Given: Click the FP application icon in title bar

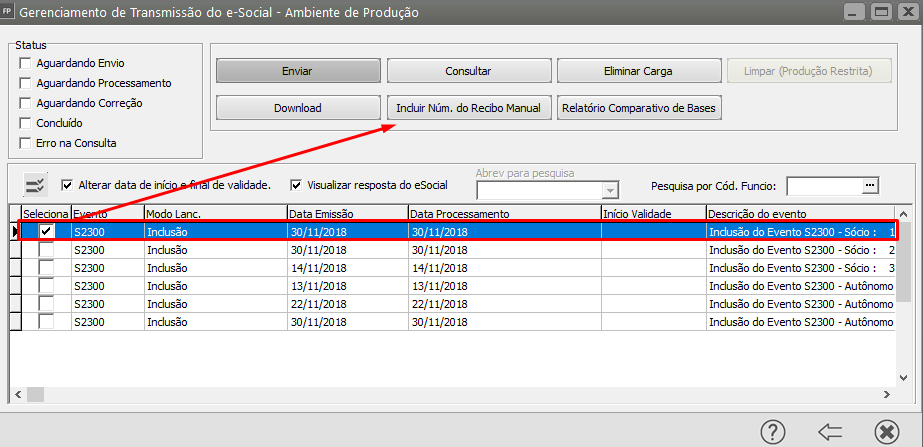Looking at the screenshot, I should point(7,12).
